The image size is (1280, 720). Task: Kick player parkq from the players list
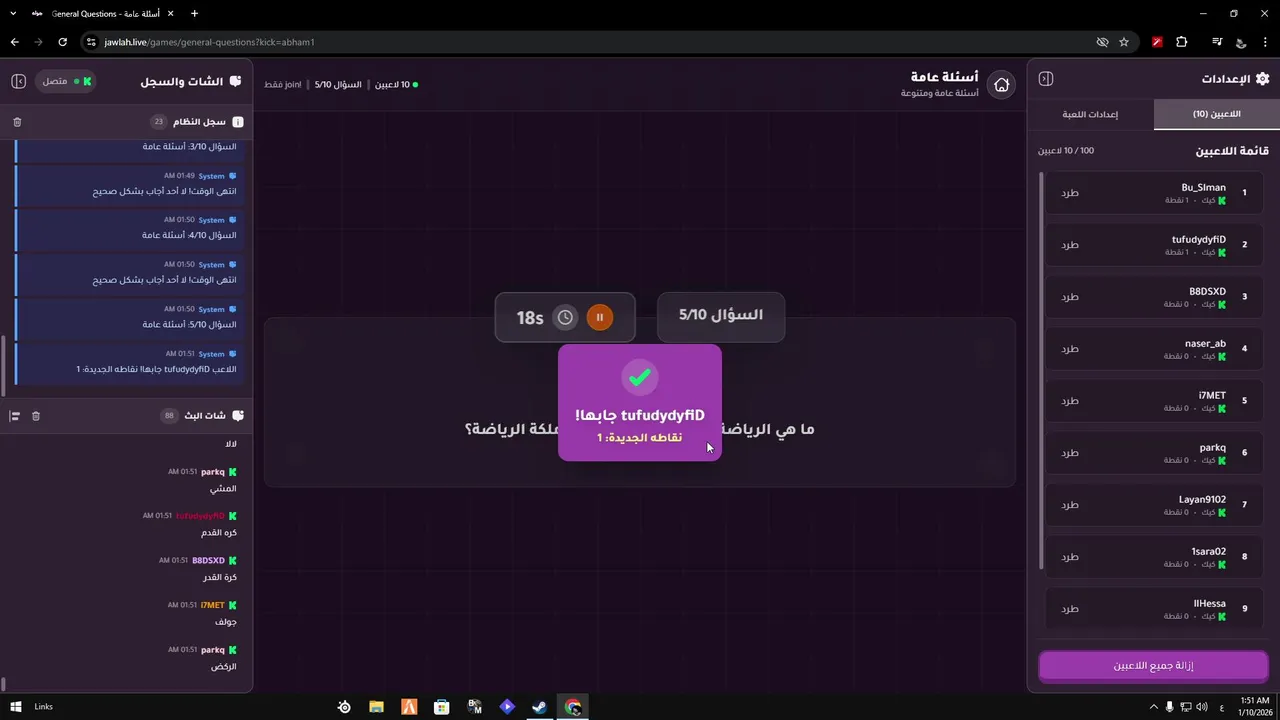click(x=1070, y=453)
